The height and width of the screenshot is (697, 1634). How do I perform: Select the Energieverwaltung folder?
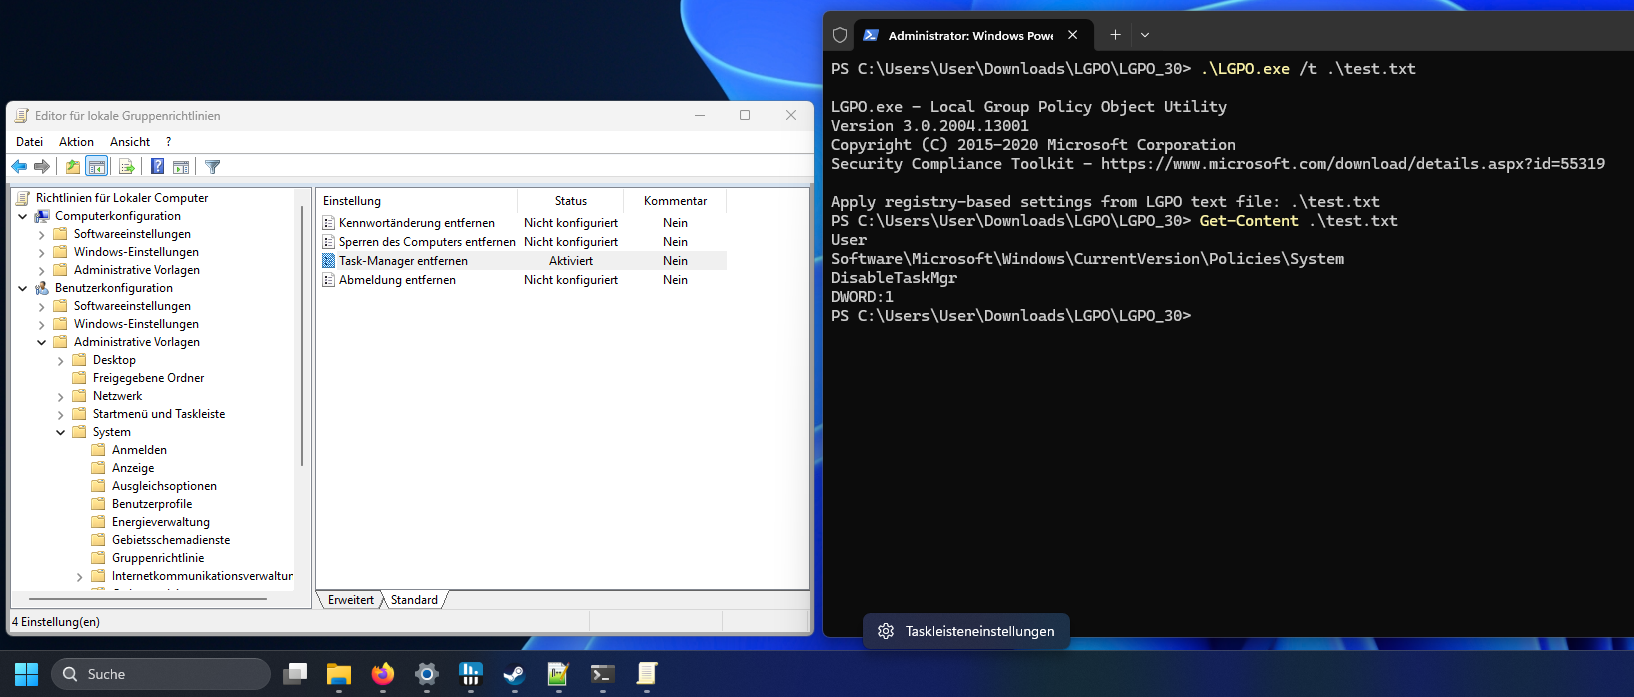pos(161,522)
